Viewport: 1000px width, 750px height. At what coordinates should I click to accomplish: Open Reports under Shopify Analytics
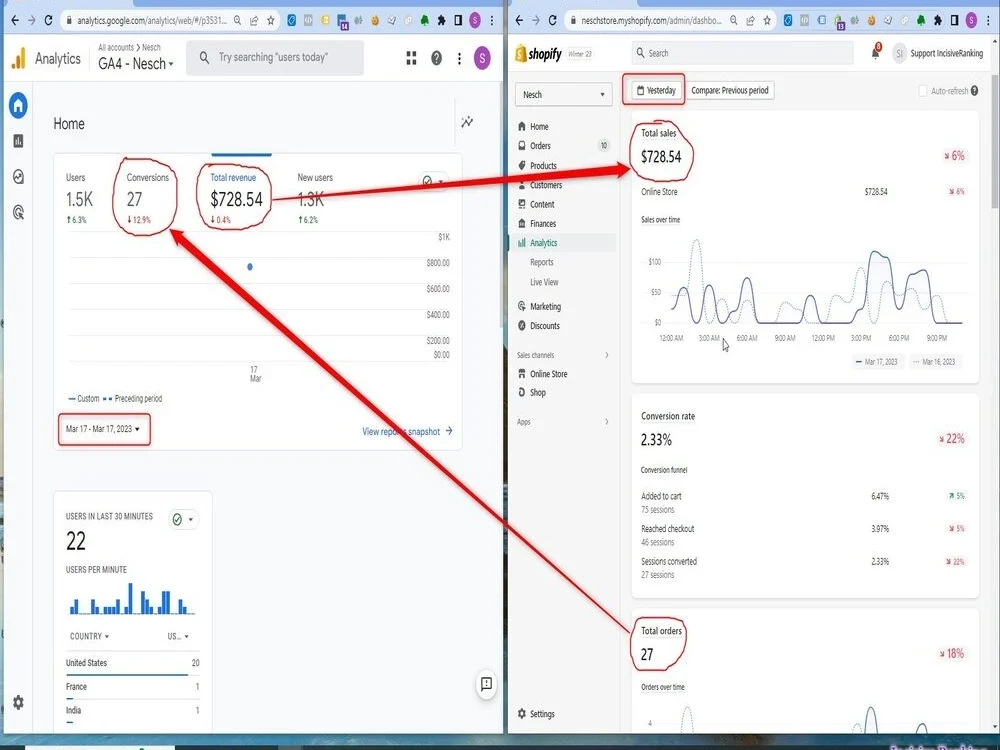point(542,262)
